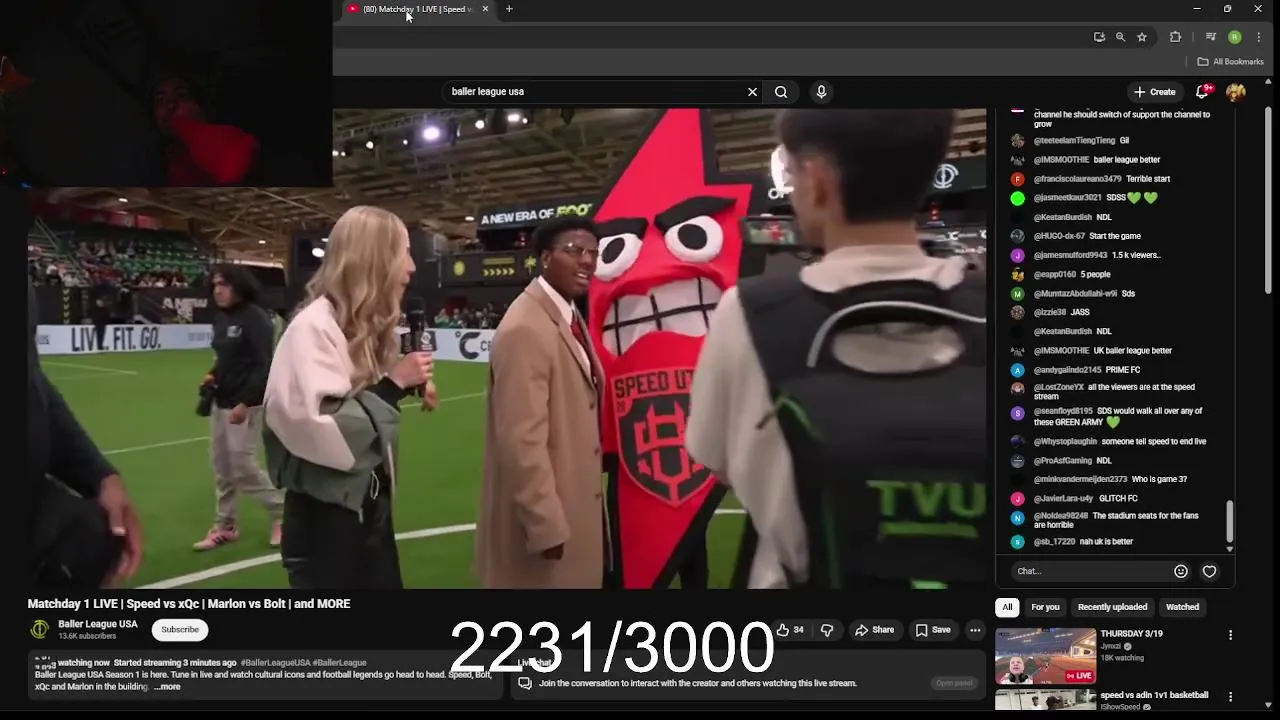
Task: Open more actions menu beside Save
Action: (x=975, y=630)
